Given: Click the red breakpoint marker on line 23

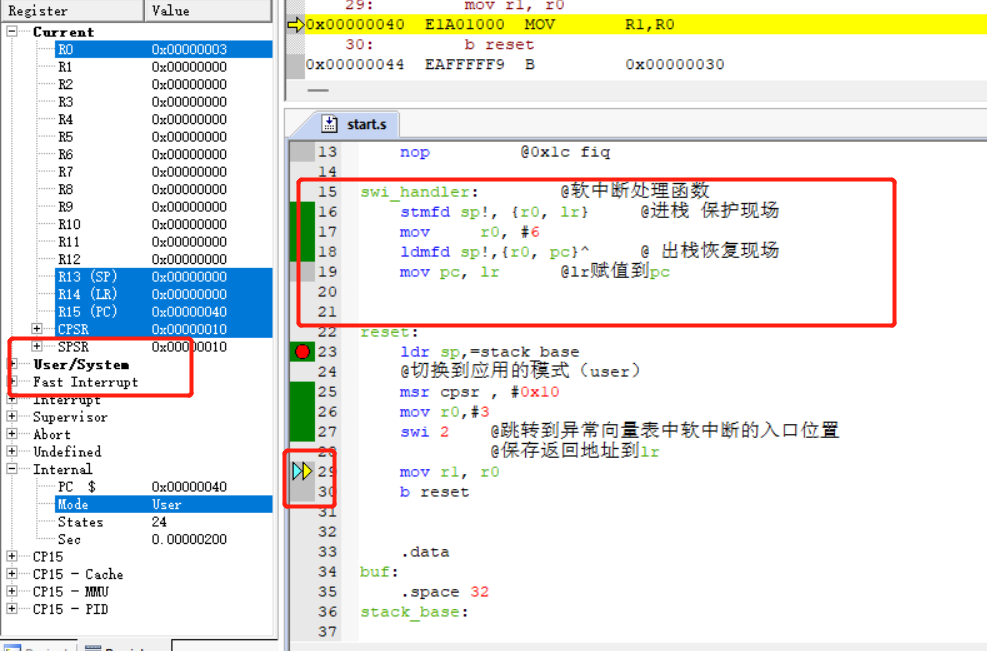Looking at the screenshot, I should click(x=302, y=352).
